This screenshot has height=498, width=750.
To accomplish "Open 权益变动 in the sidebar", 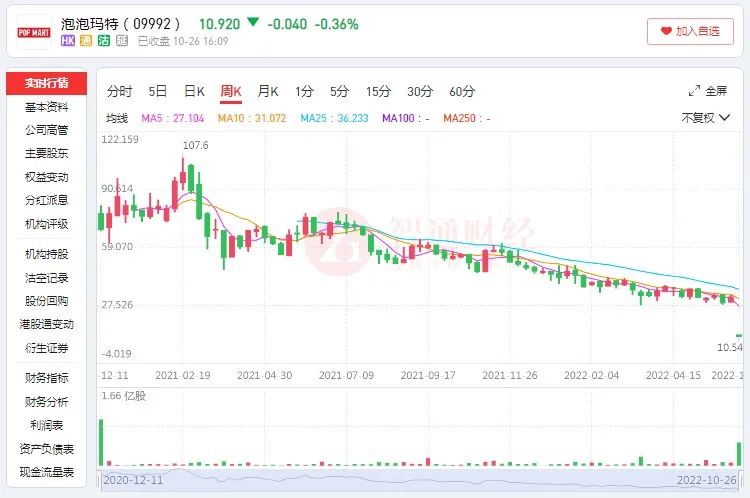I will [46, 177].
